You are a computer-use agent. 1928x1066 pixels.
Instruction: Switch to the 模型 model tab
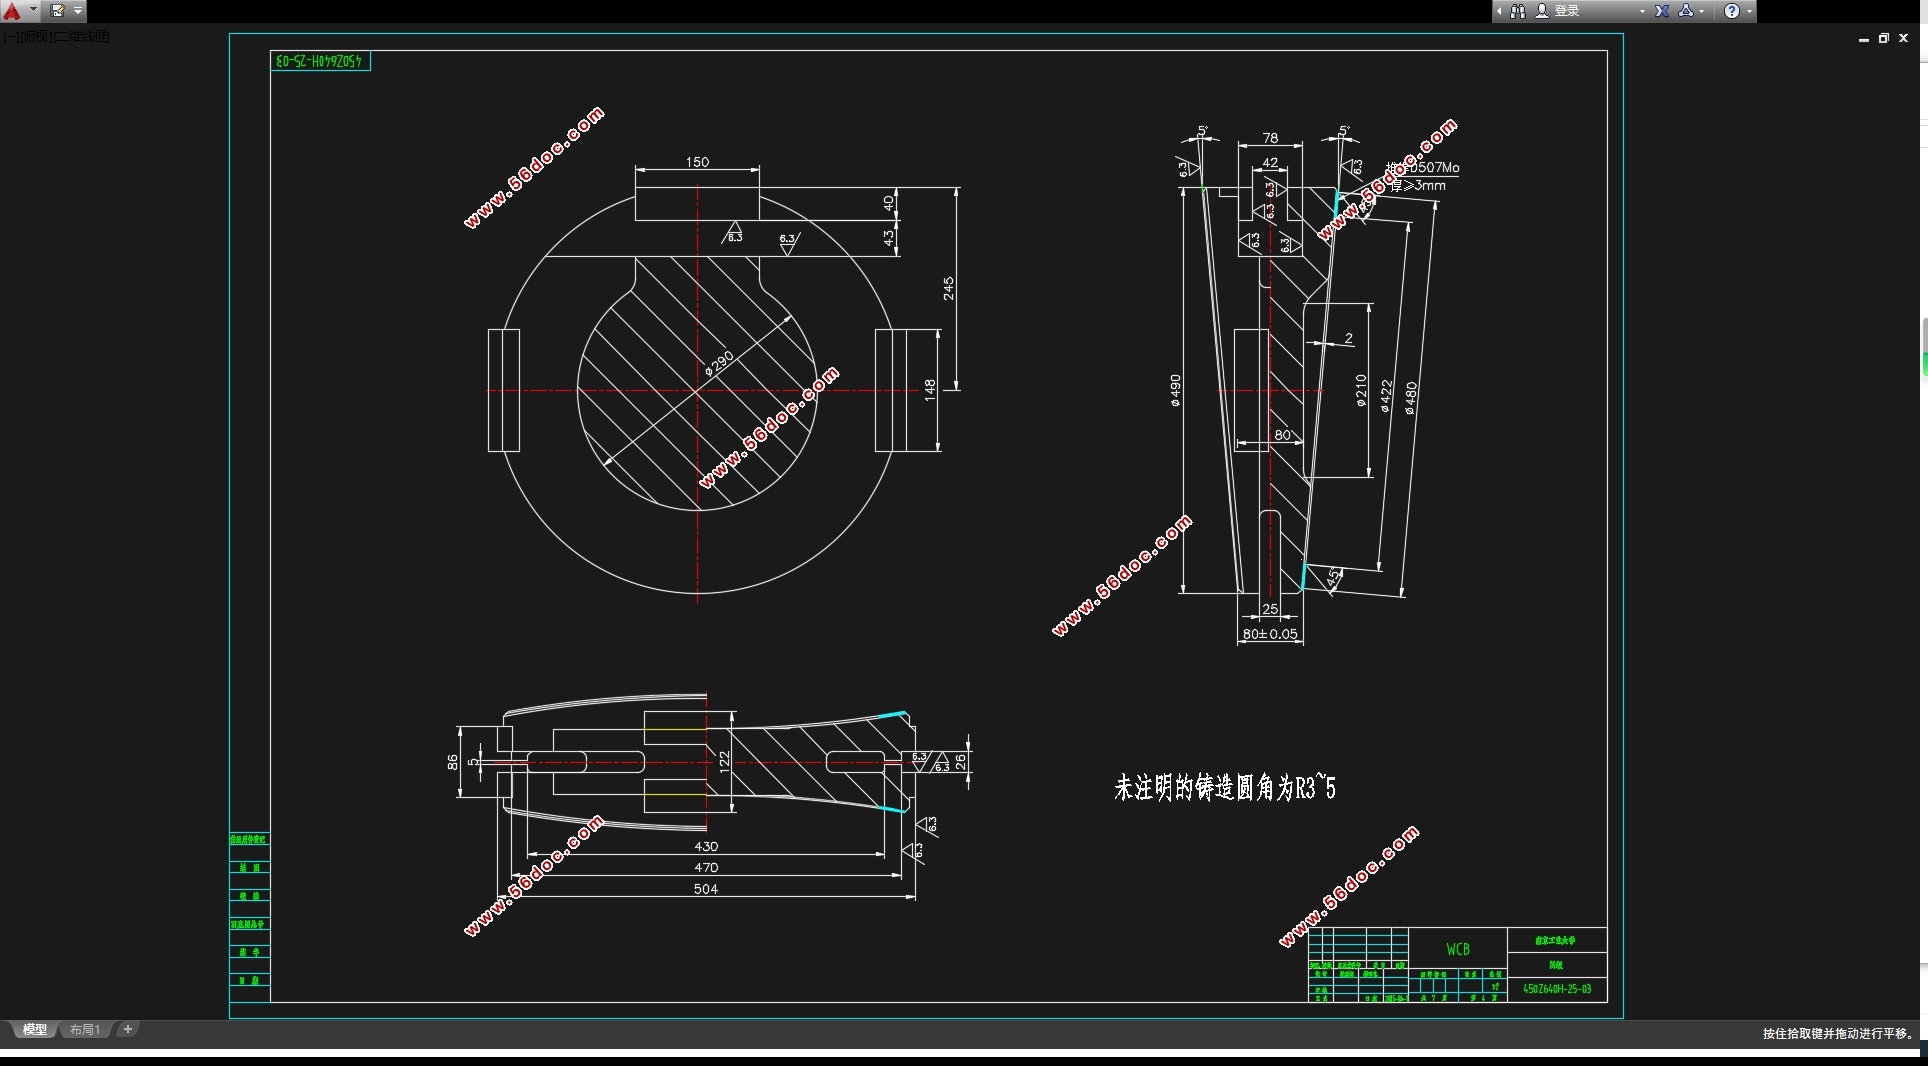click(35, 1029)
